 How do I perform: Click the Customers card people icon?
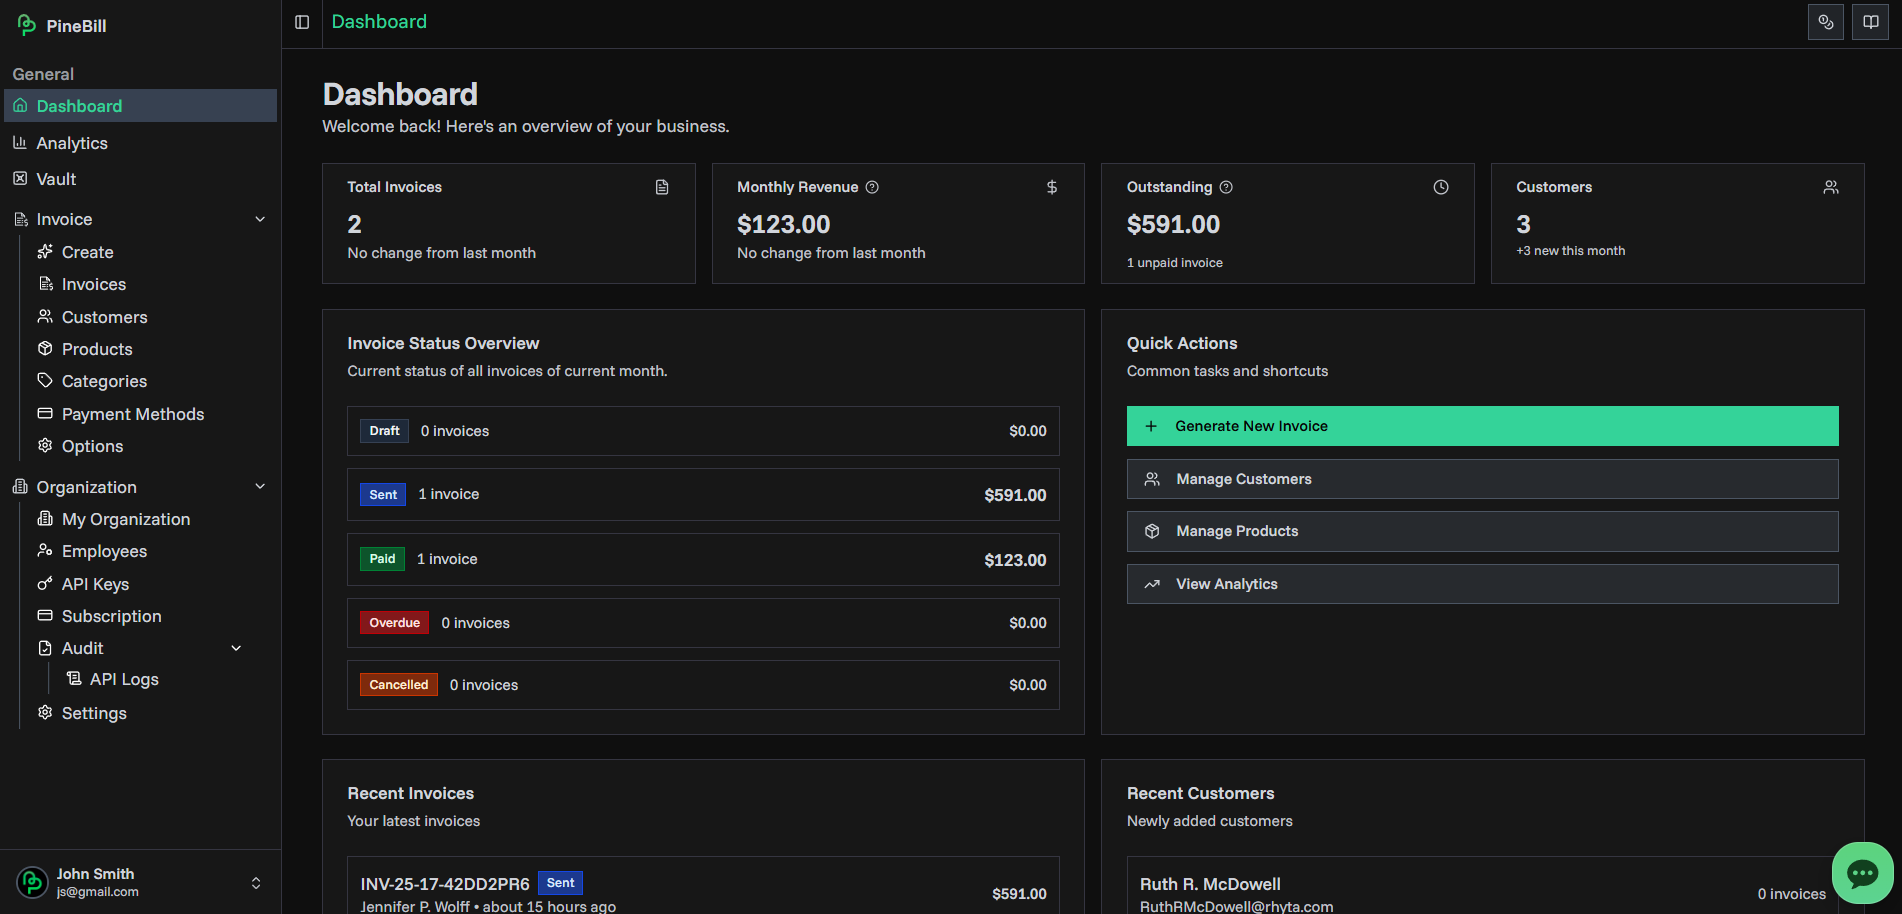point(1830,187)
